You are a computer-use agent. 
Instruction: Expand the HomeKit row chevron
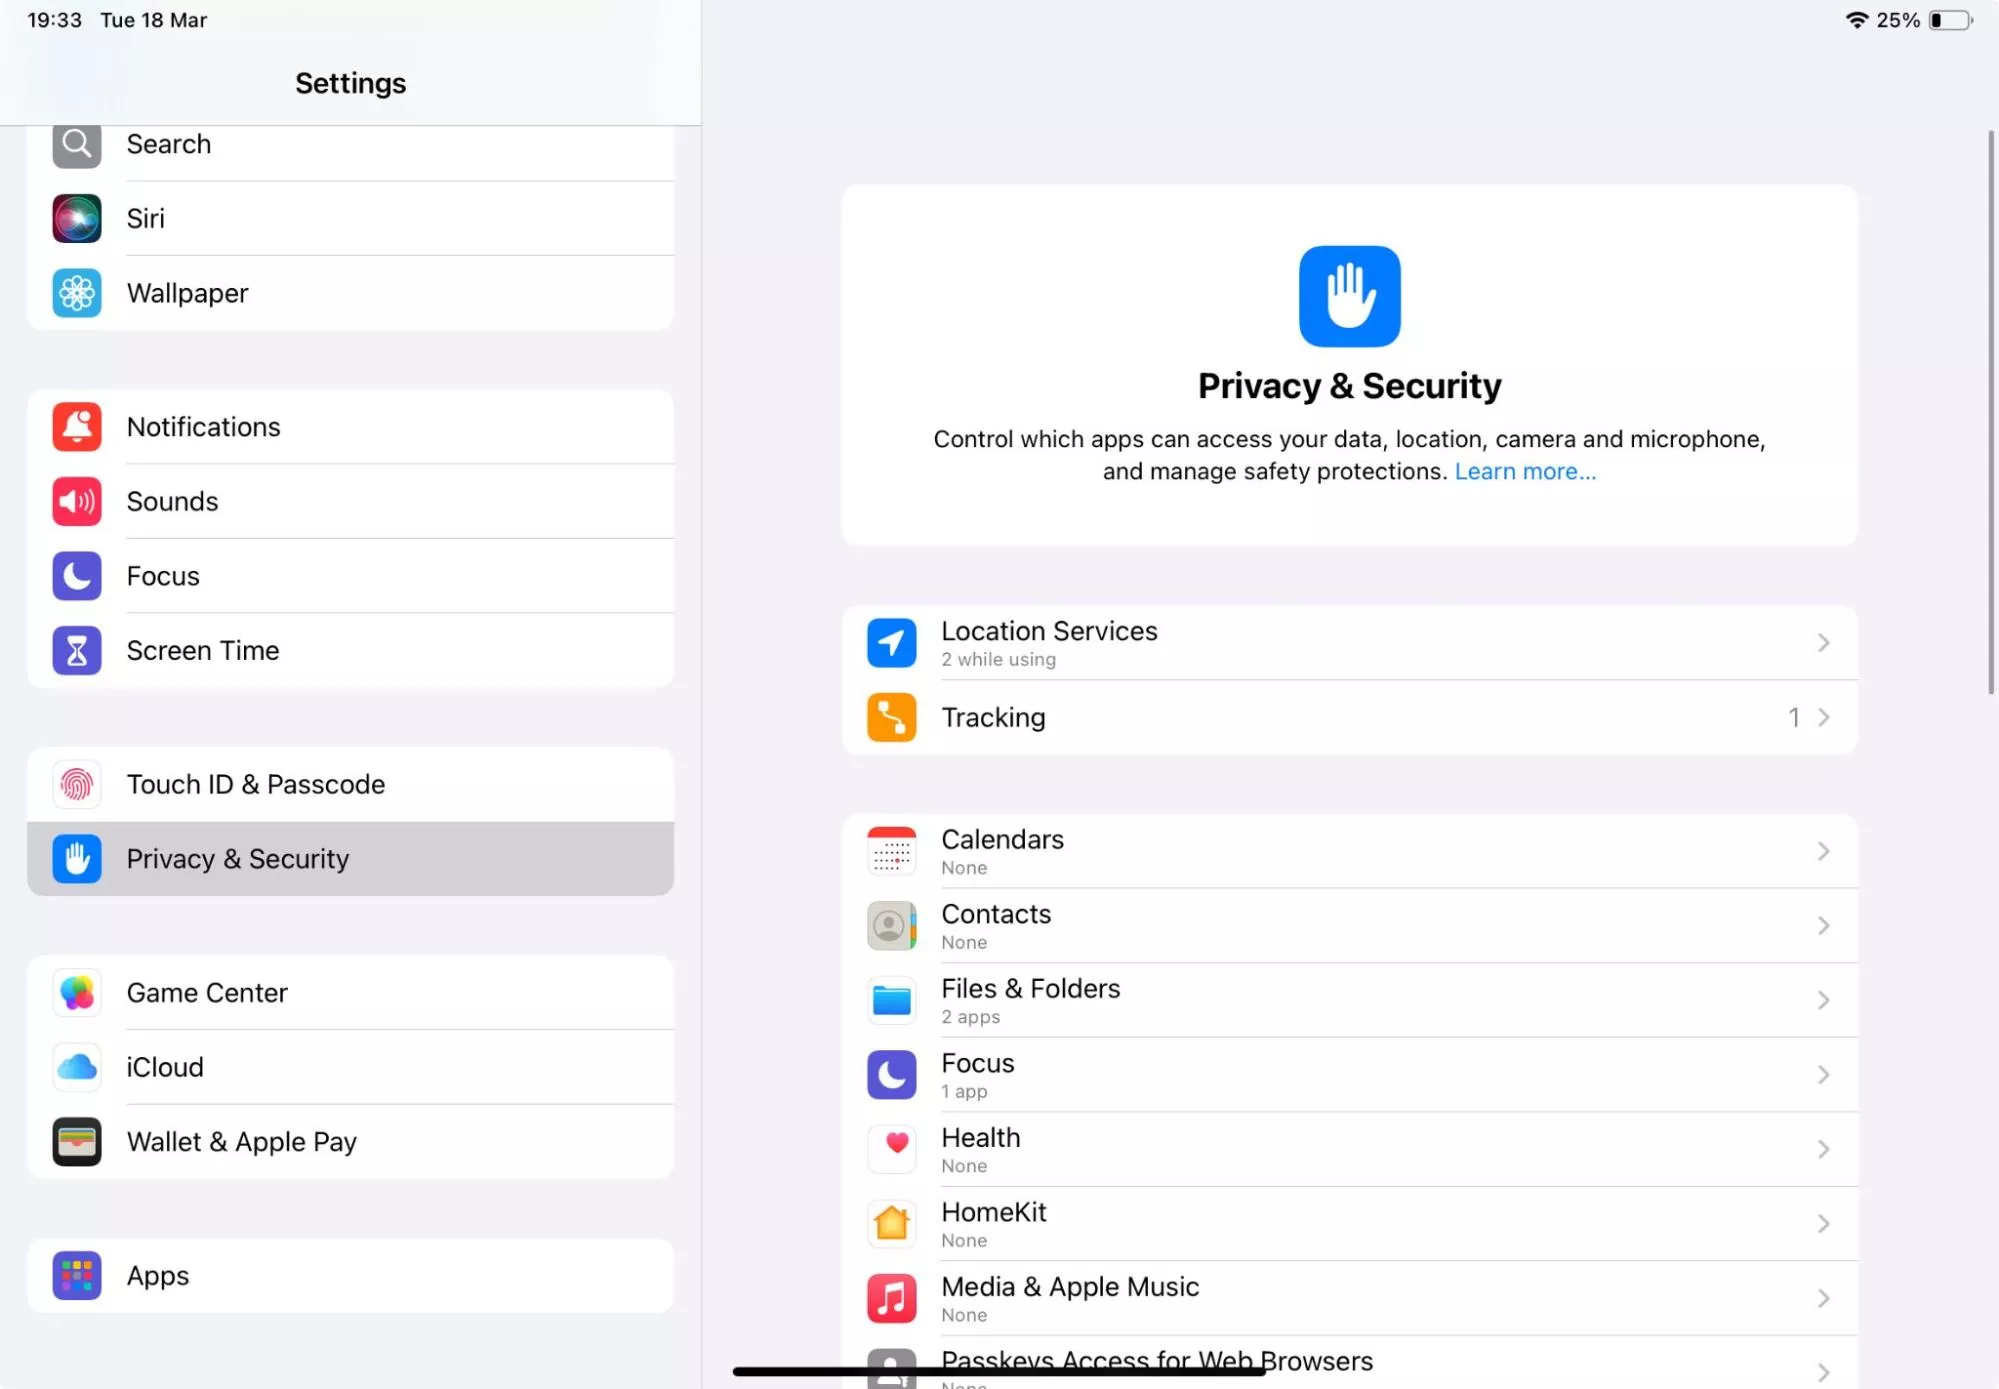pos(1824,1225)
